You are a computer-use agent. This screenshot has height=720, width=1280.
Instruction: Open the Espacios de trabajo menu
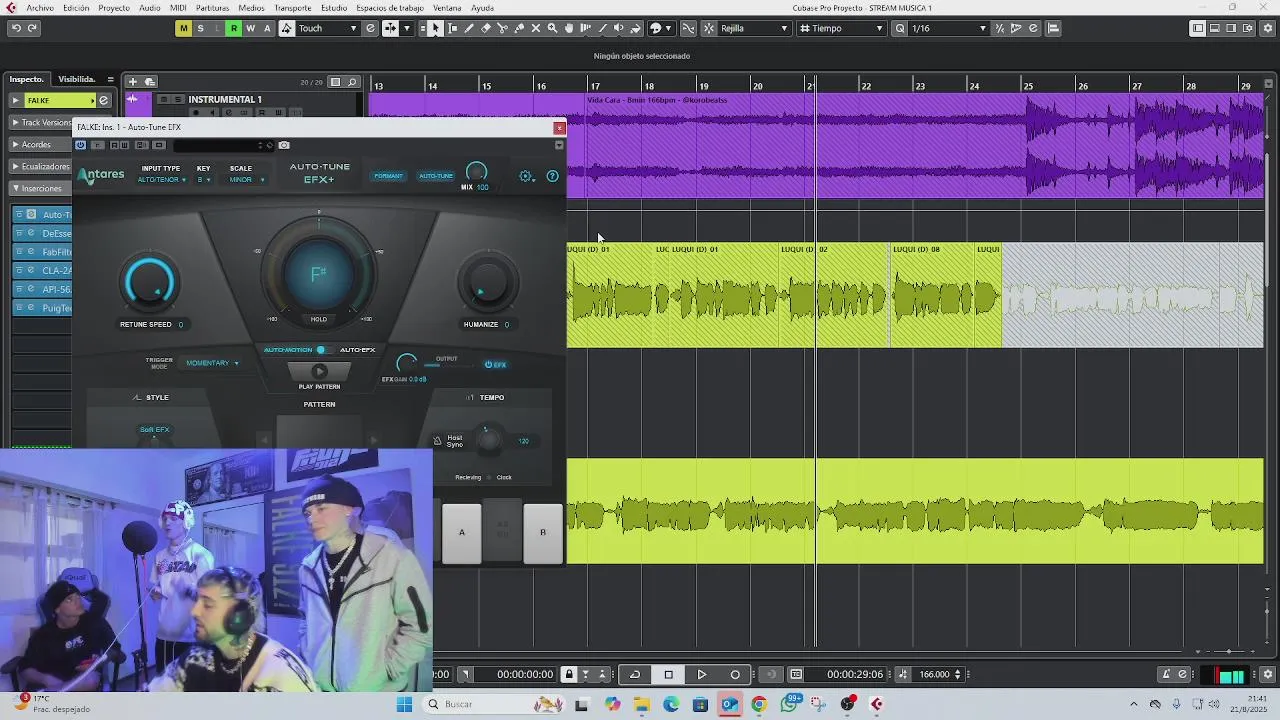(390, 8)
